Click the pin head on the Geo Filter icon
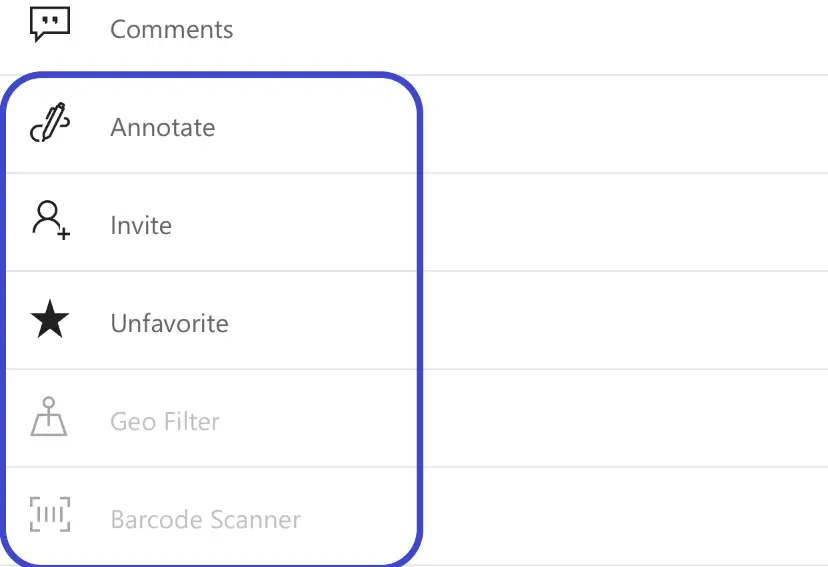 [x=49, y=403]
